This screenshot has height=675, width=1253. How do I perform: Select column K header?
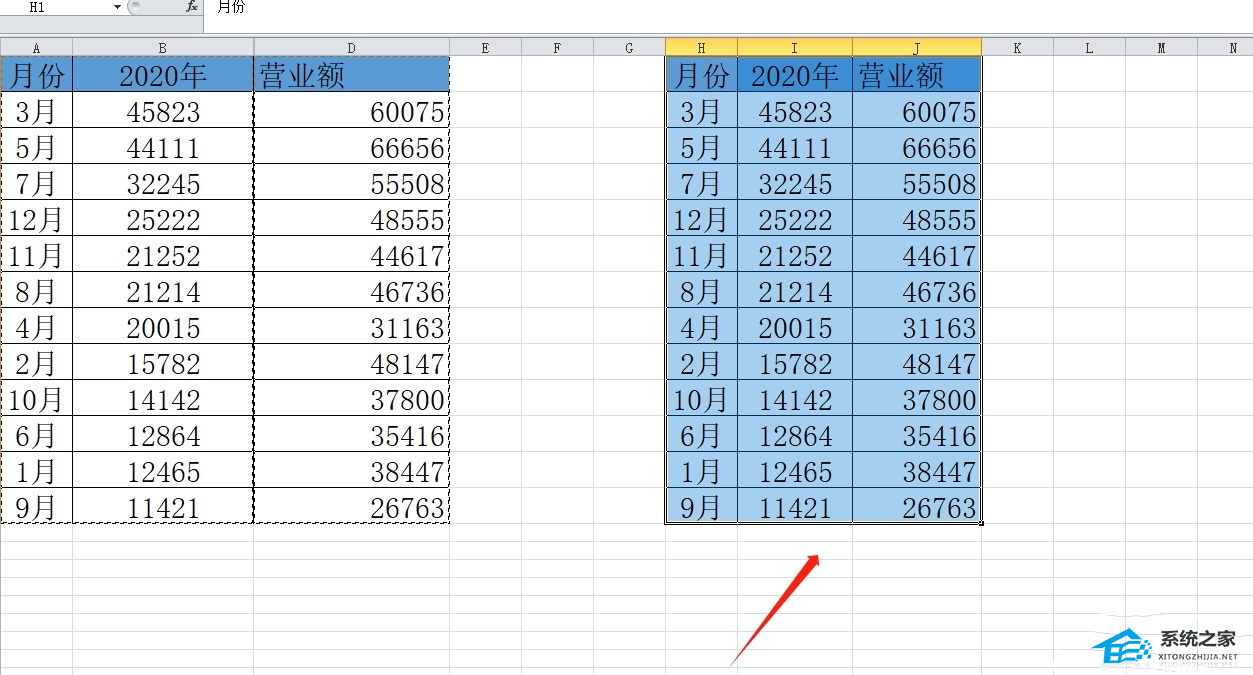click(1017, 47)
